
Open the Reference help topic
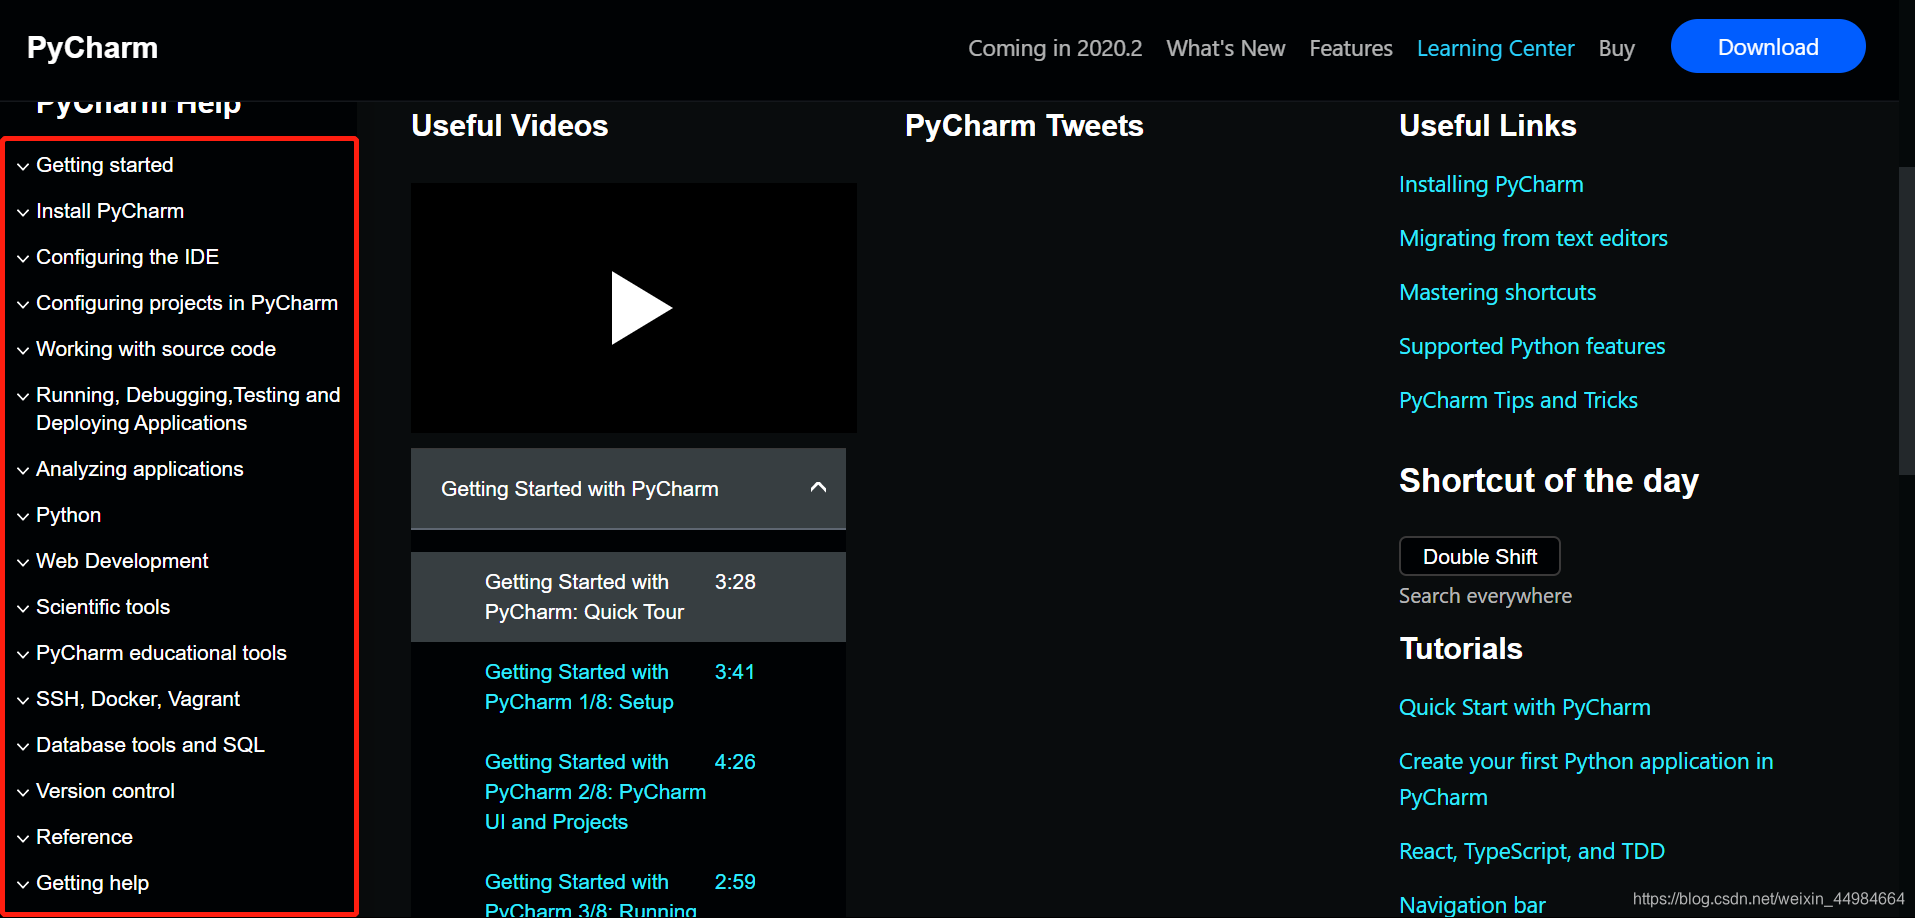pos(84,837)
